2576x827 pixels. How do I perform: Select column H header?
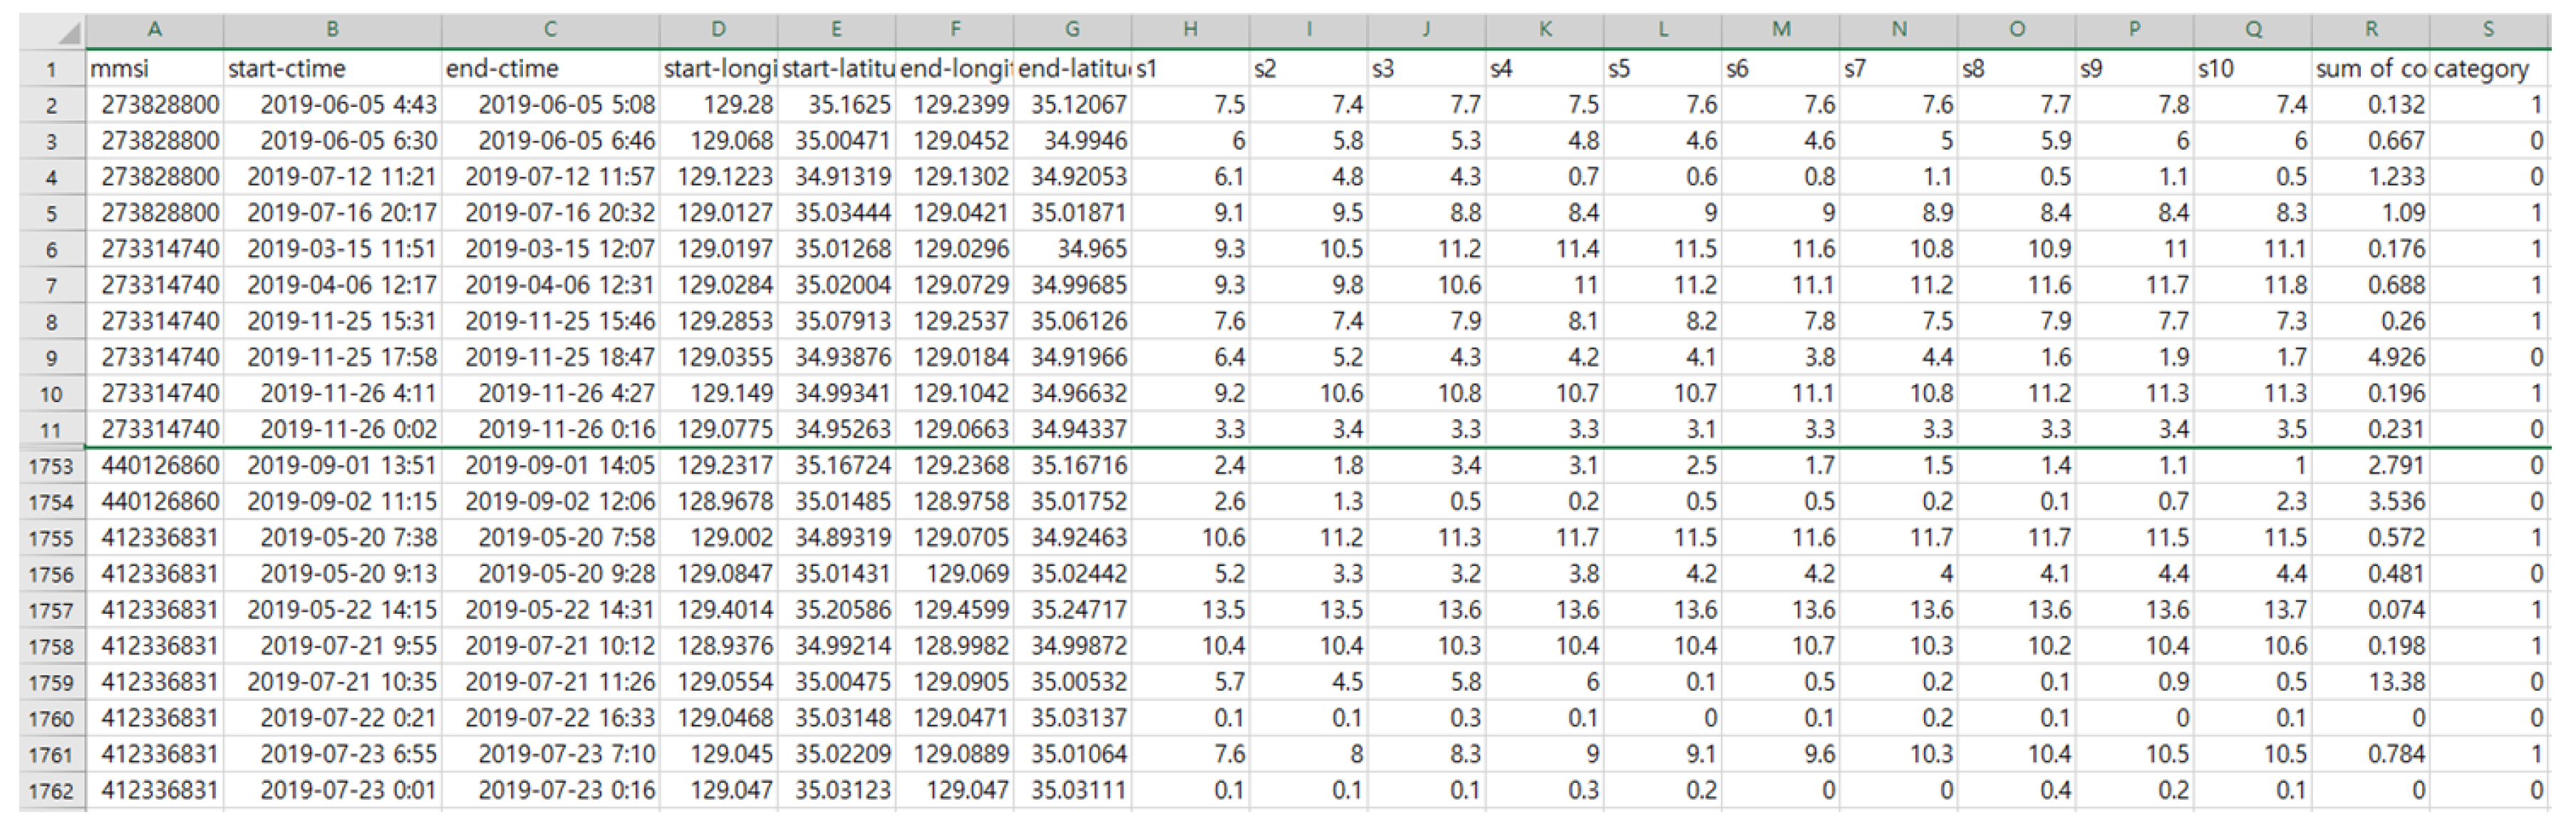(1190, 30)
